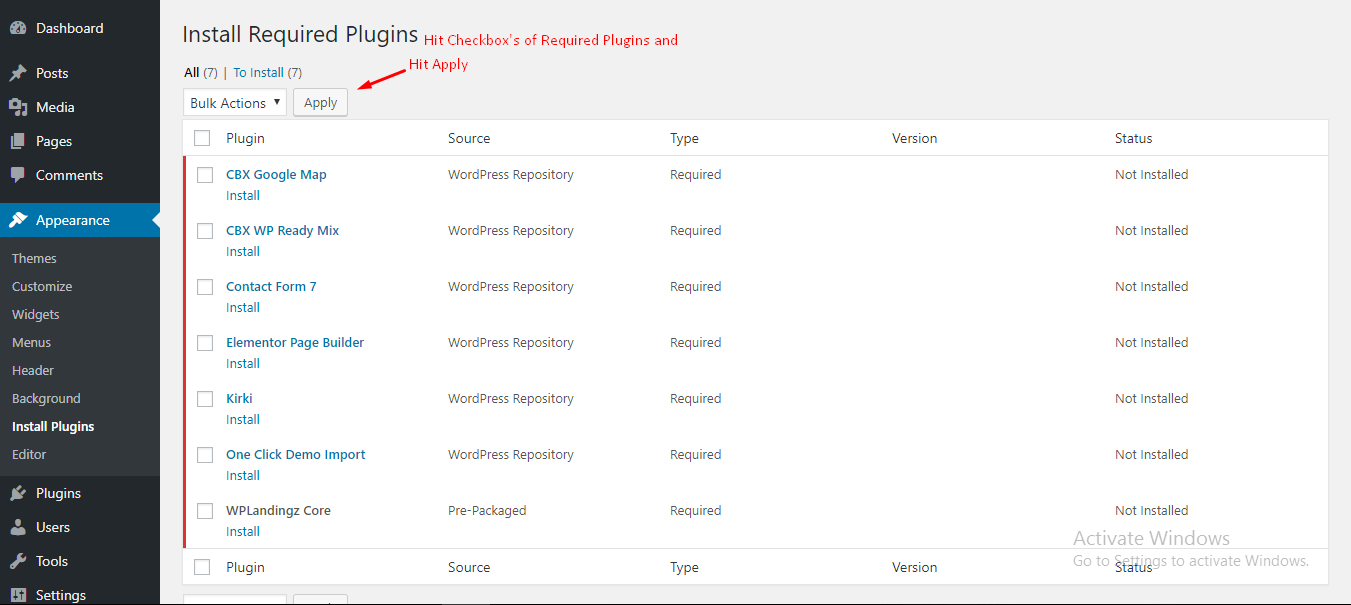
Task: Open the Bulk Actions dropdown
Action: [x=235, y=103]
